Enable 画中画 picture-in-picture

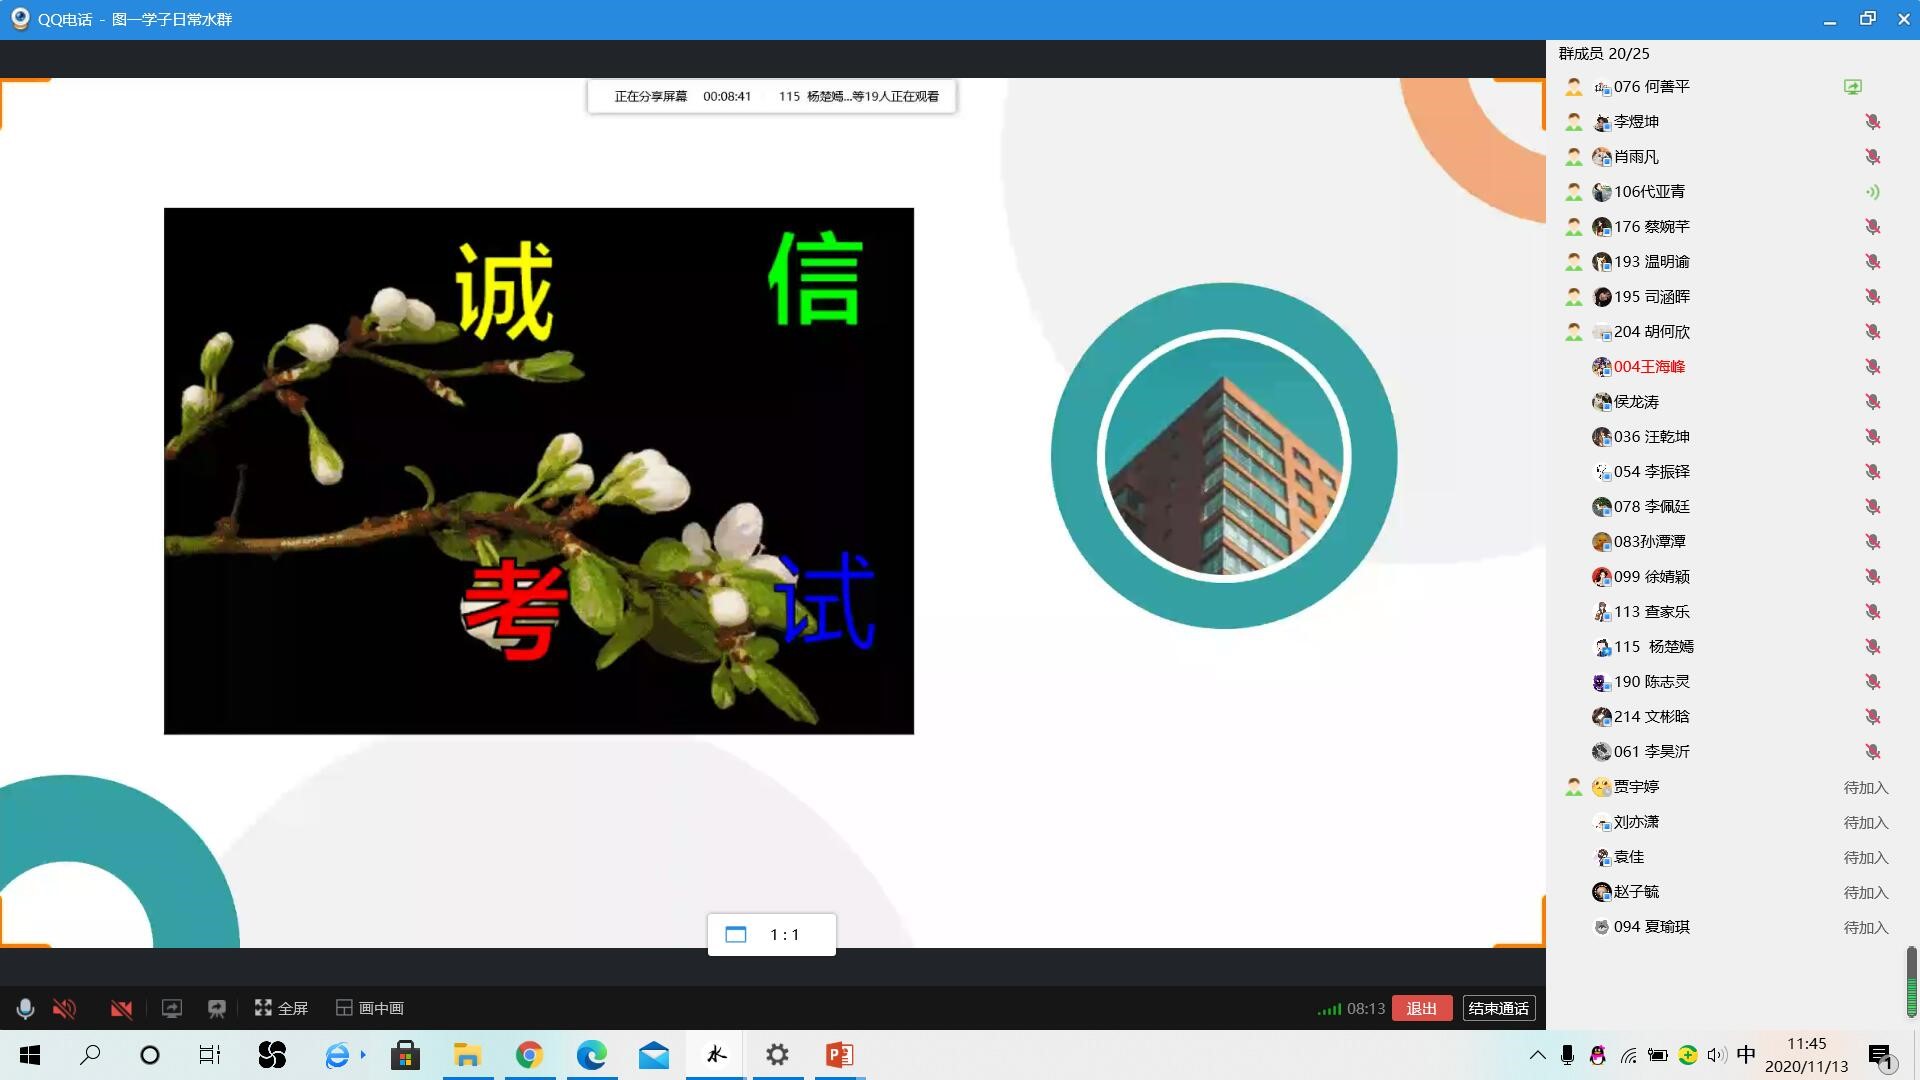(370, 1008)
